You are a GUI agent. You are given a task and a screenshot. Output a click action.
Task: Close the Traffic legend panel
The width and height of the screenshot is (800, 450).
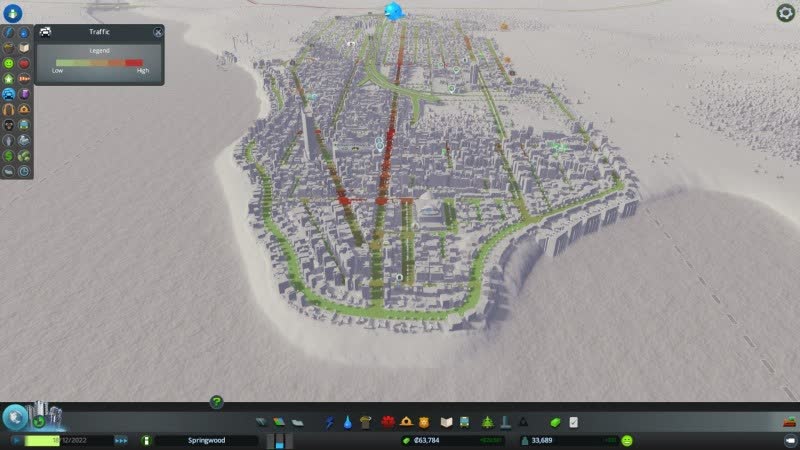pyautogui.click(x=158, y=32)
